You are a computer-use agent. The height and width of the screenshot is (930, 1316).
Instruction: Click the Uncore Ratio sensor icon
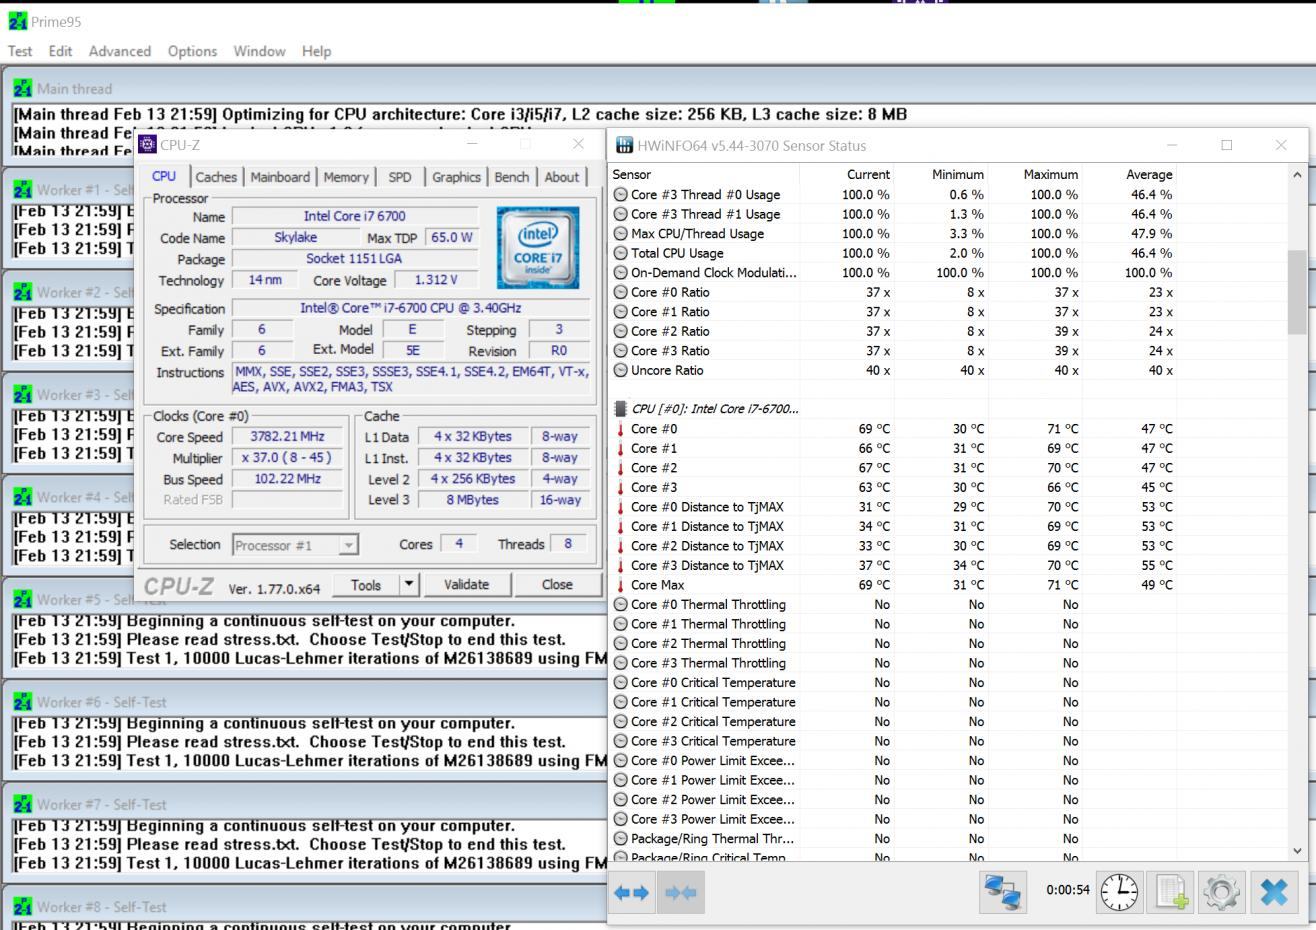click(620, 370)
